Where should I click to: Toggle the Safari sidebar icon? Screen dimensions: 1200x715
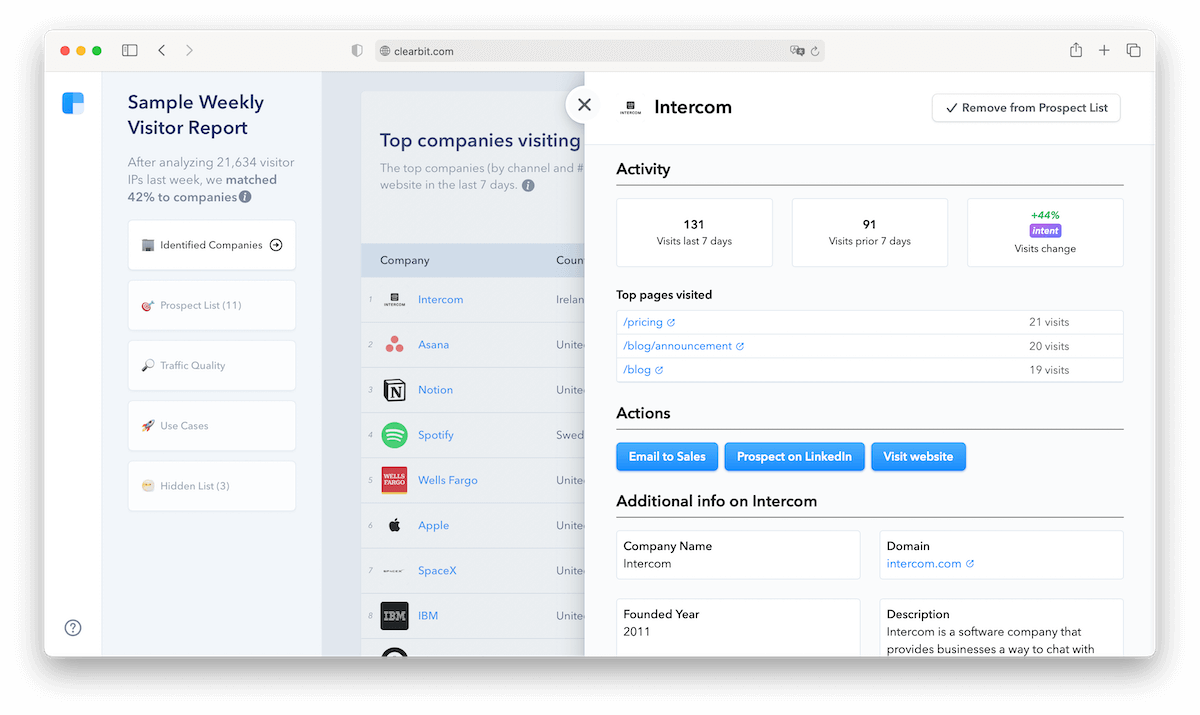tap(130, 50)
